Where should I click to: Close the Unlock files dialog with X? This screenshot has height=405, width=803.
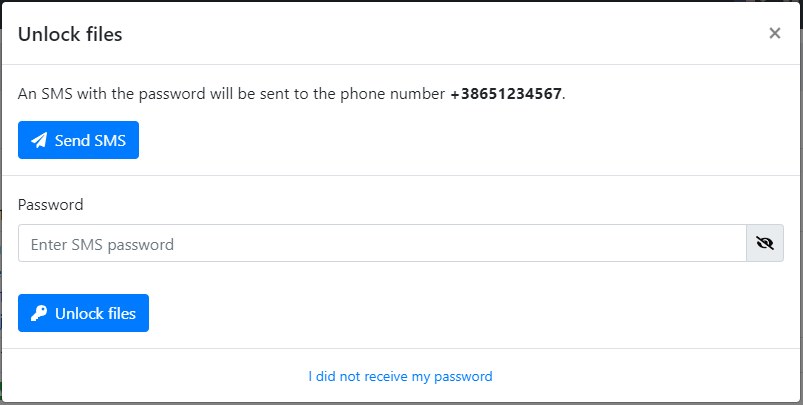(774, 33)
